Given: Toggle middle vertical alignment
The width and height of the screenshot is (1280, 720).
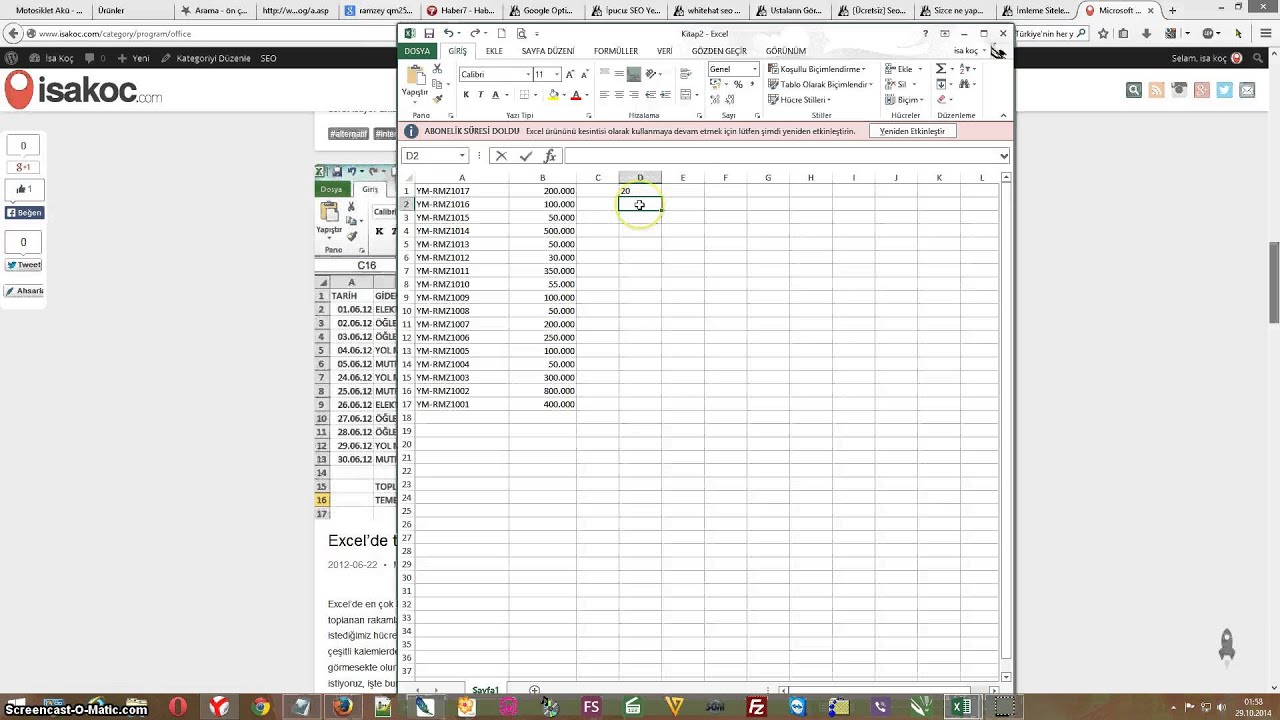Looking at the screenshot, I should click(x=619, y=74).
